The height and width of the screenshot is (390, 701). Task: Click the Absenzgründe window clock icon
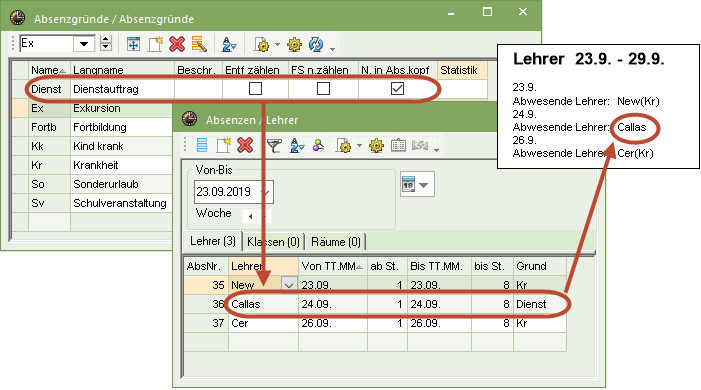(x=17, y=17)
